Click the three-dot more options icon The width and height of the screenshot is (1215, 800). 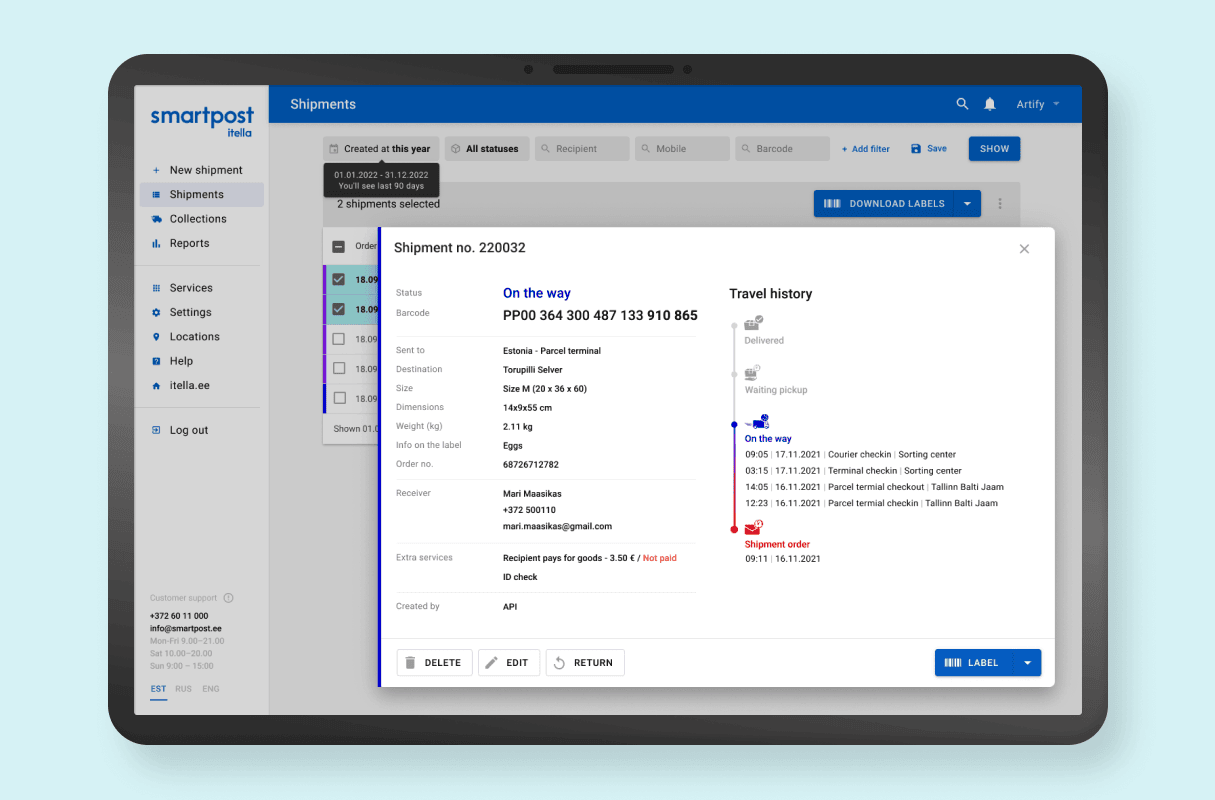point(1000,203)
